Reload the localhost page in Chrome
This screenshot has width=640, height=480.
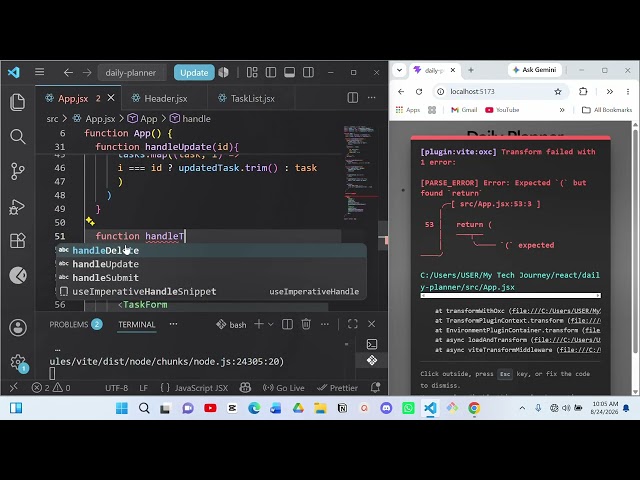[x=419, y=91]
